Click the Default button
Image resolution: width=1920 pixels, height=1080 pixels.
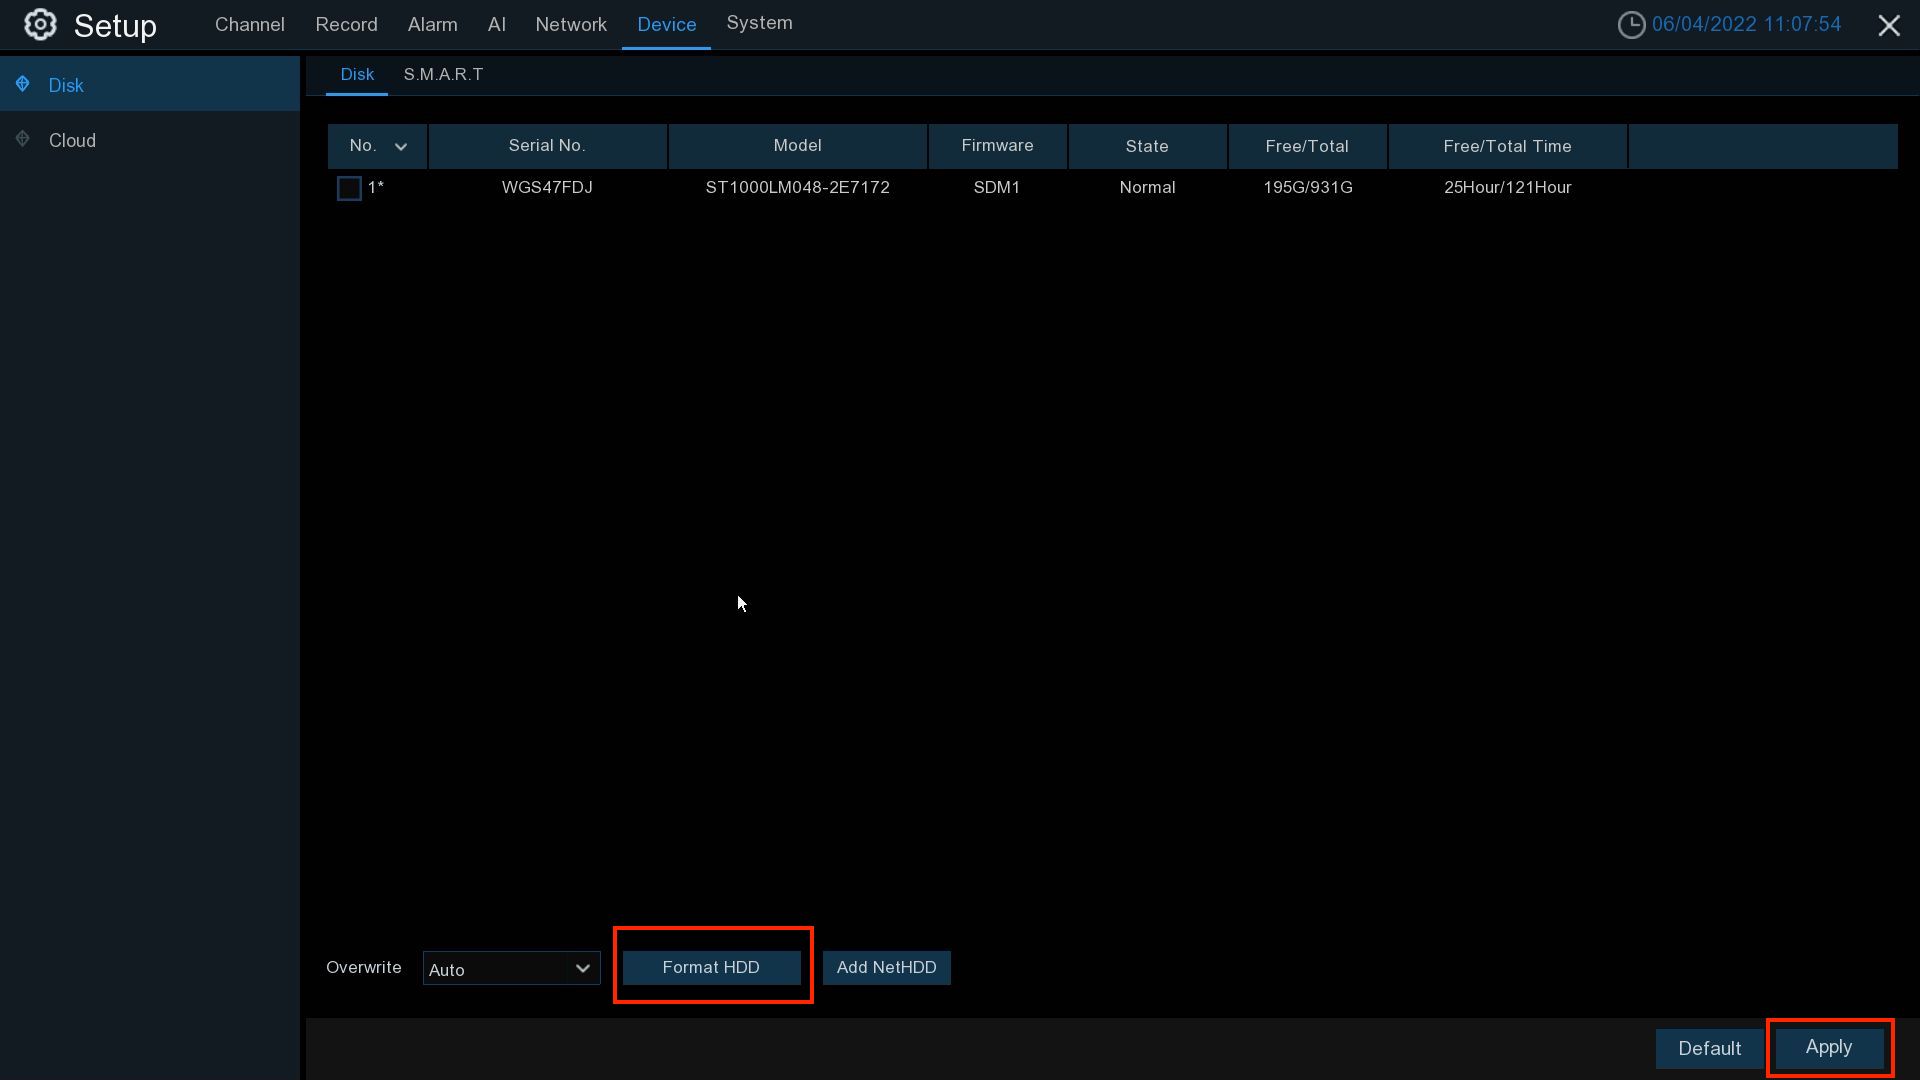[1709, 1048]
